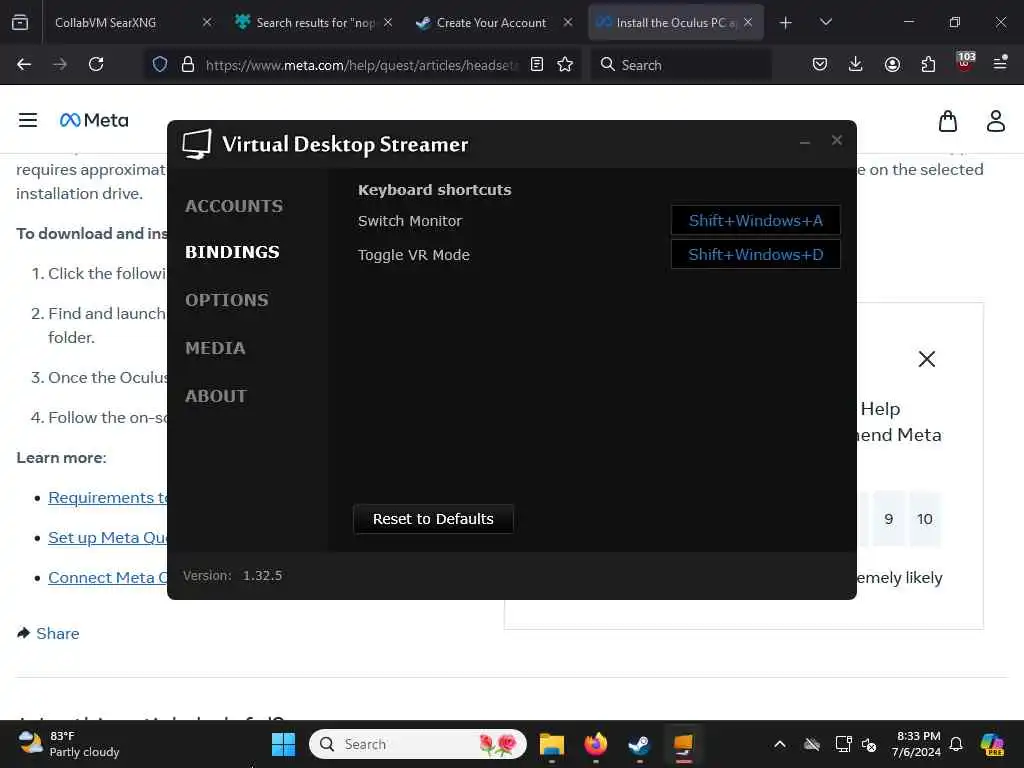The height and width of the screenshot is (768, 1024).
Task: Open the Save to Pocket icon
Action: coord(820,64)
